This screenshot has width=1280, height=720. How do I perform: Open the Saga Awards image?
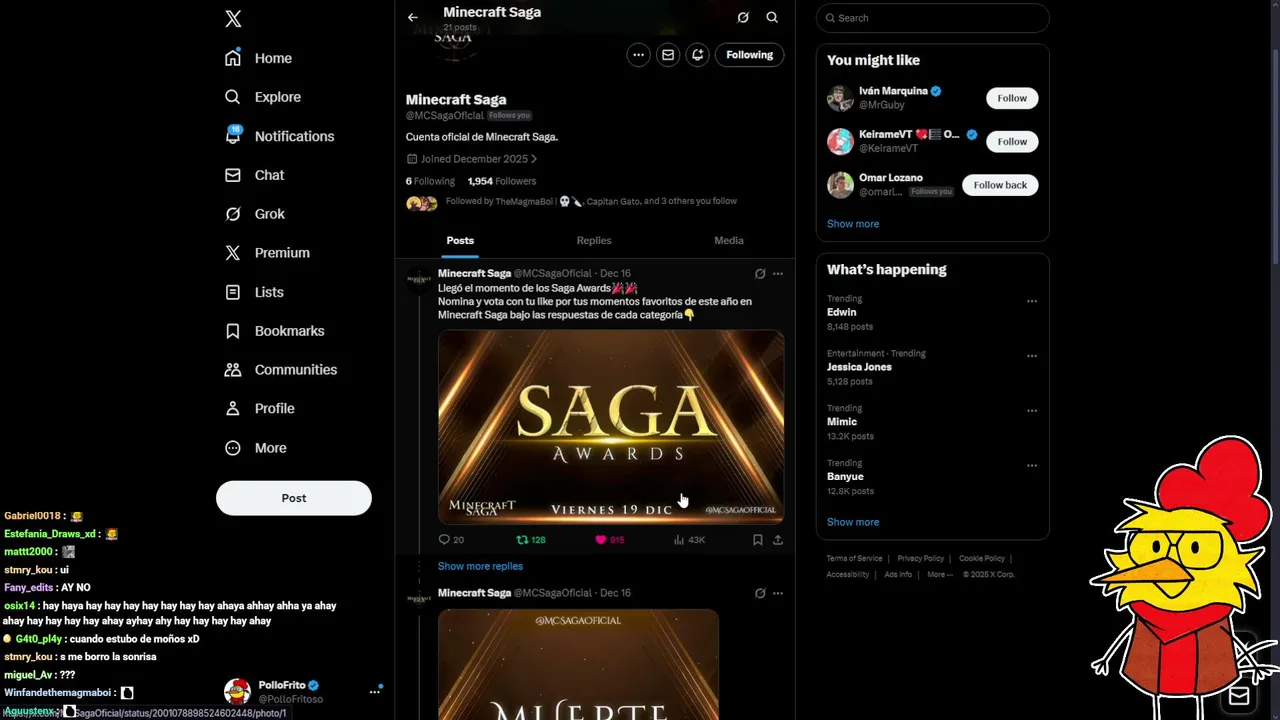point(611,427)
